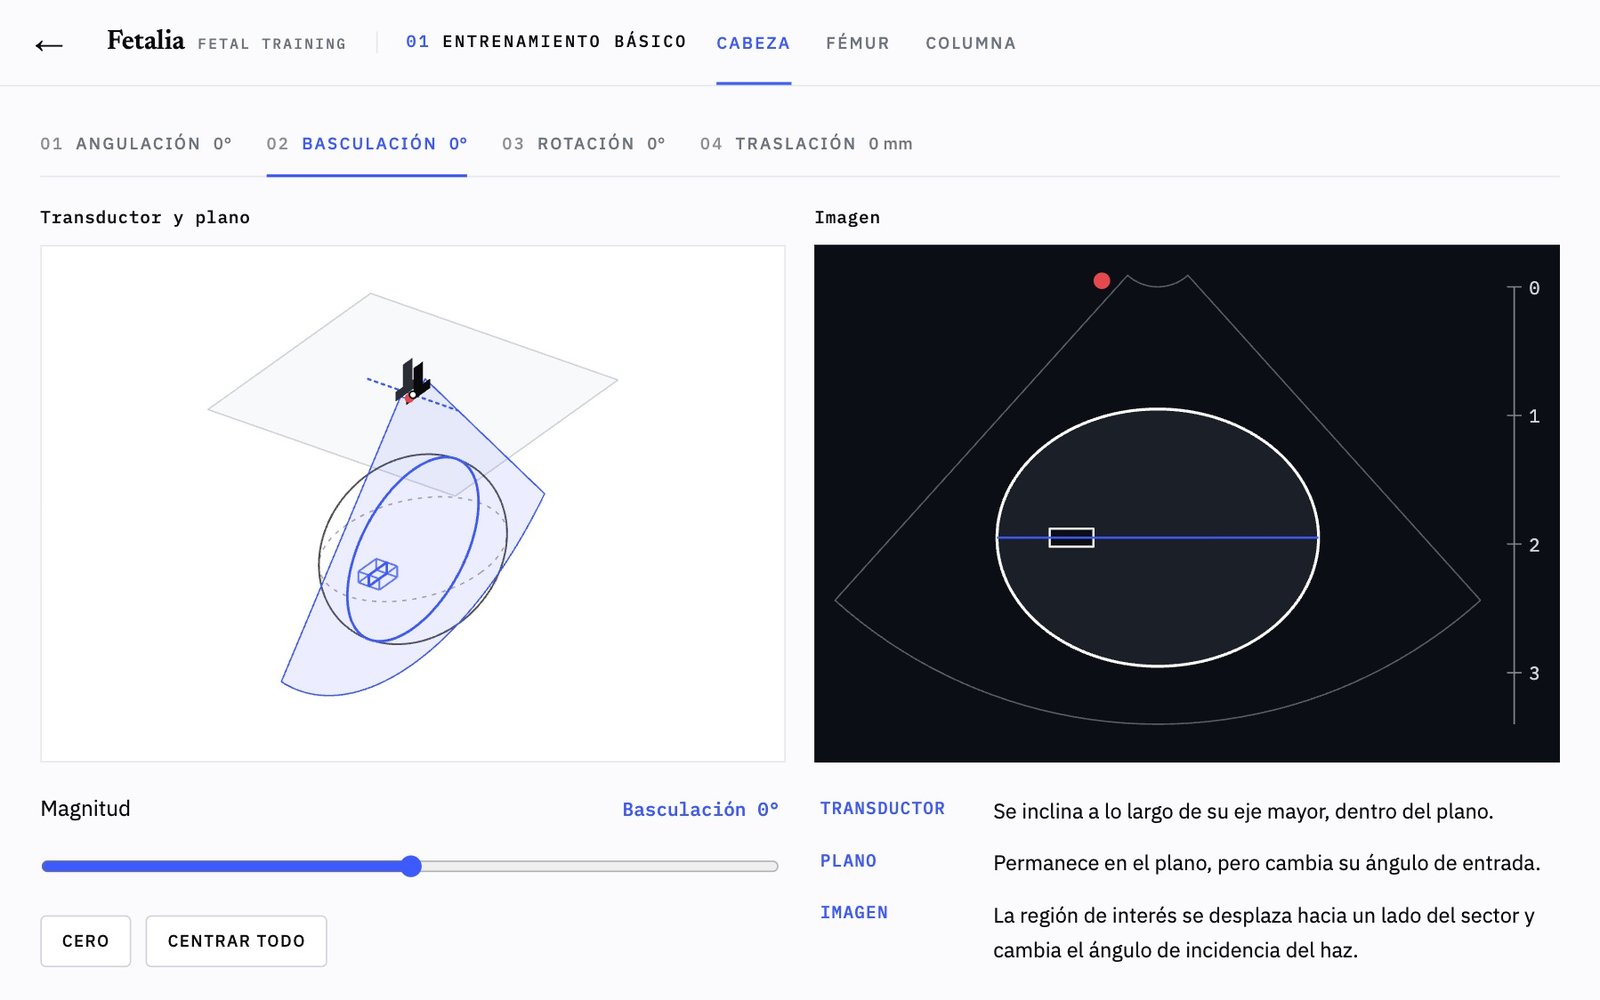Click the Cero button
Image resolution: width=1600 pixels, height=1000 pixels.
pyautogui.click(x=86, y=941)
